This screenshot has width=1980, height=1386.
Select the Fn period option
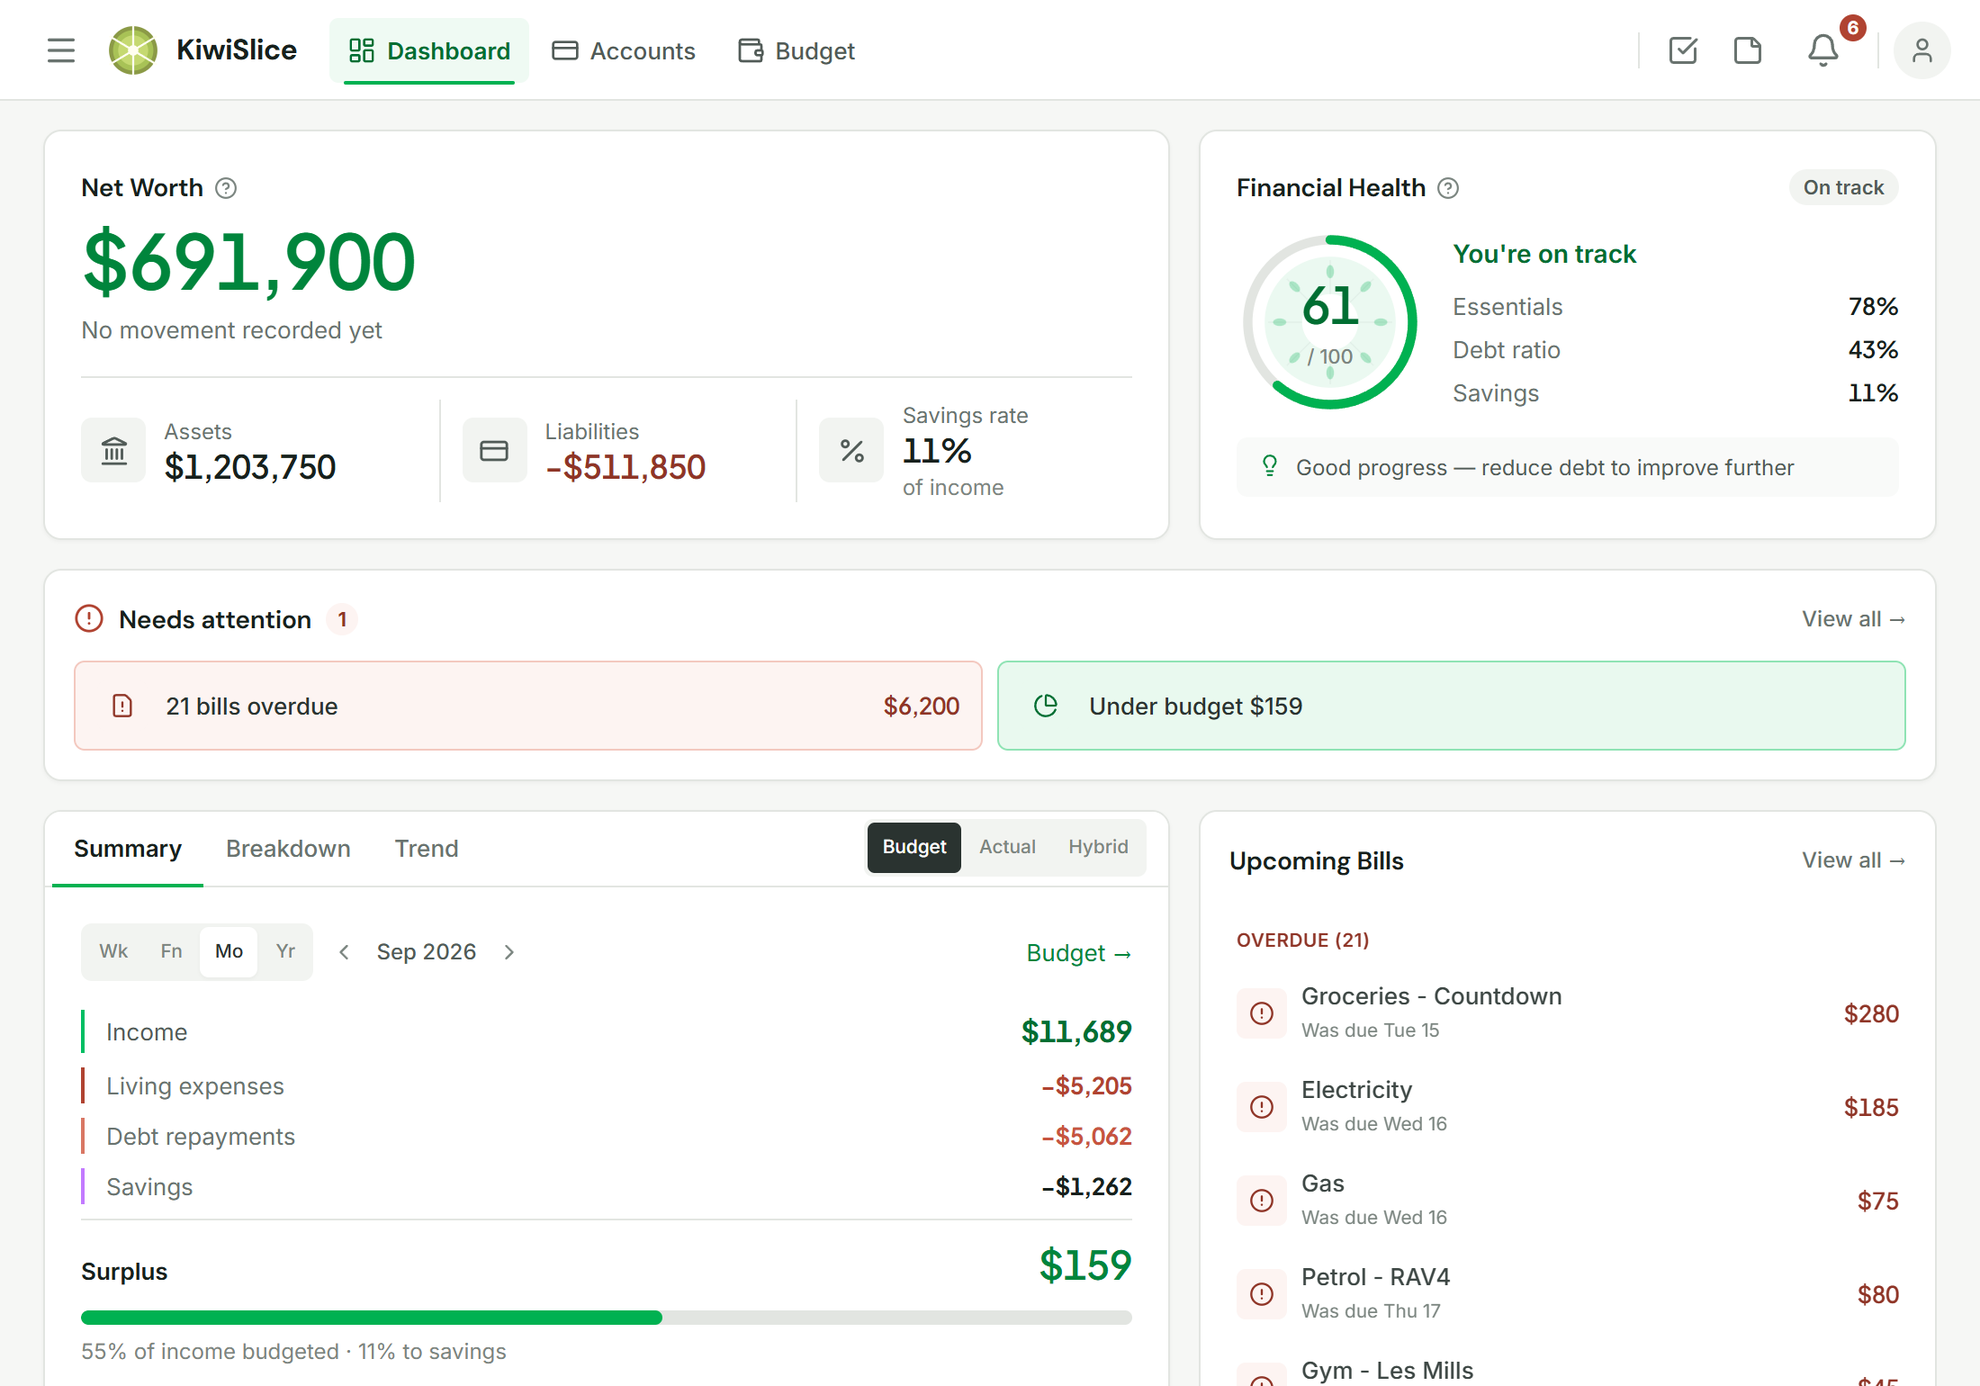click(x=171, y=951)
